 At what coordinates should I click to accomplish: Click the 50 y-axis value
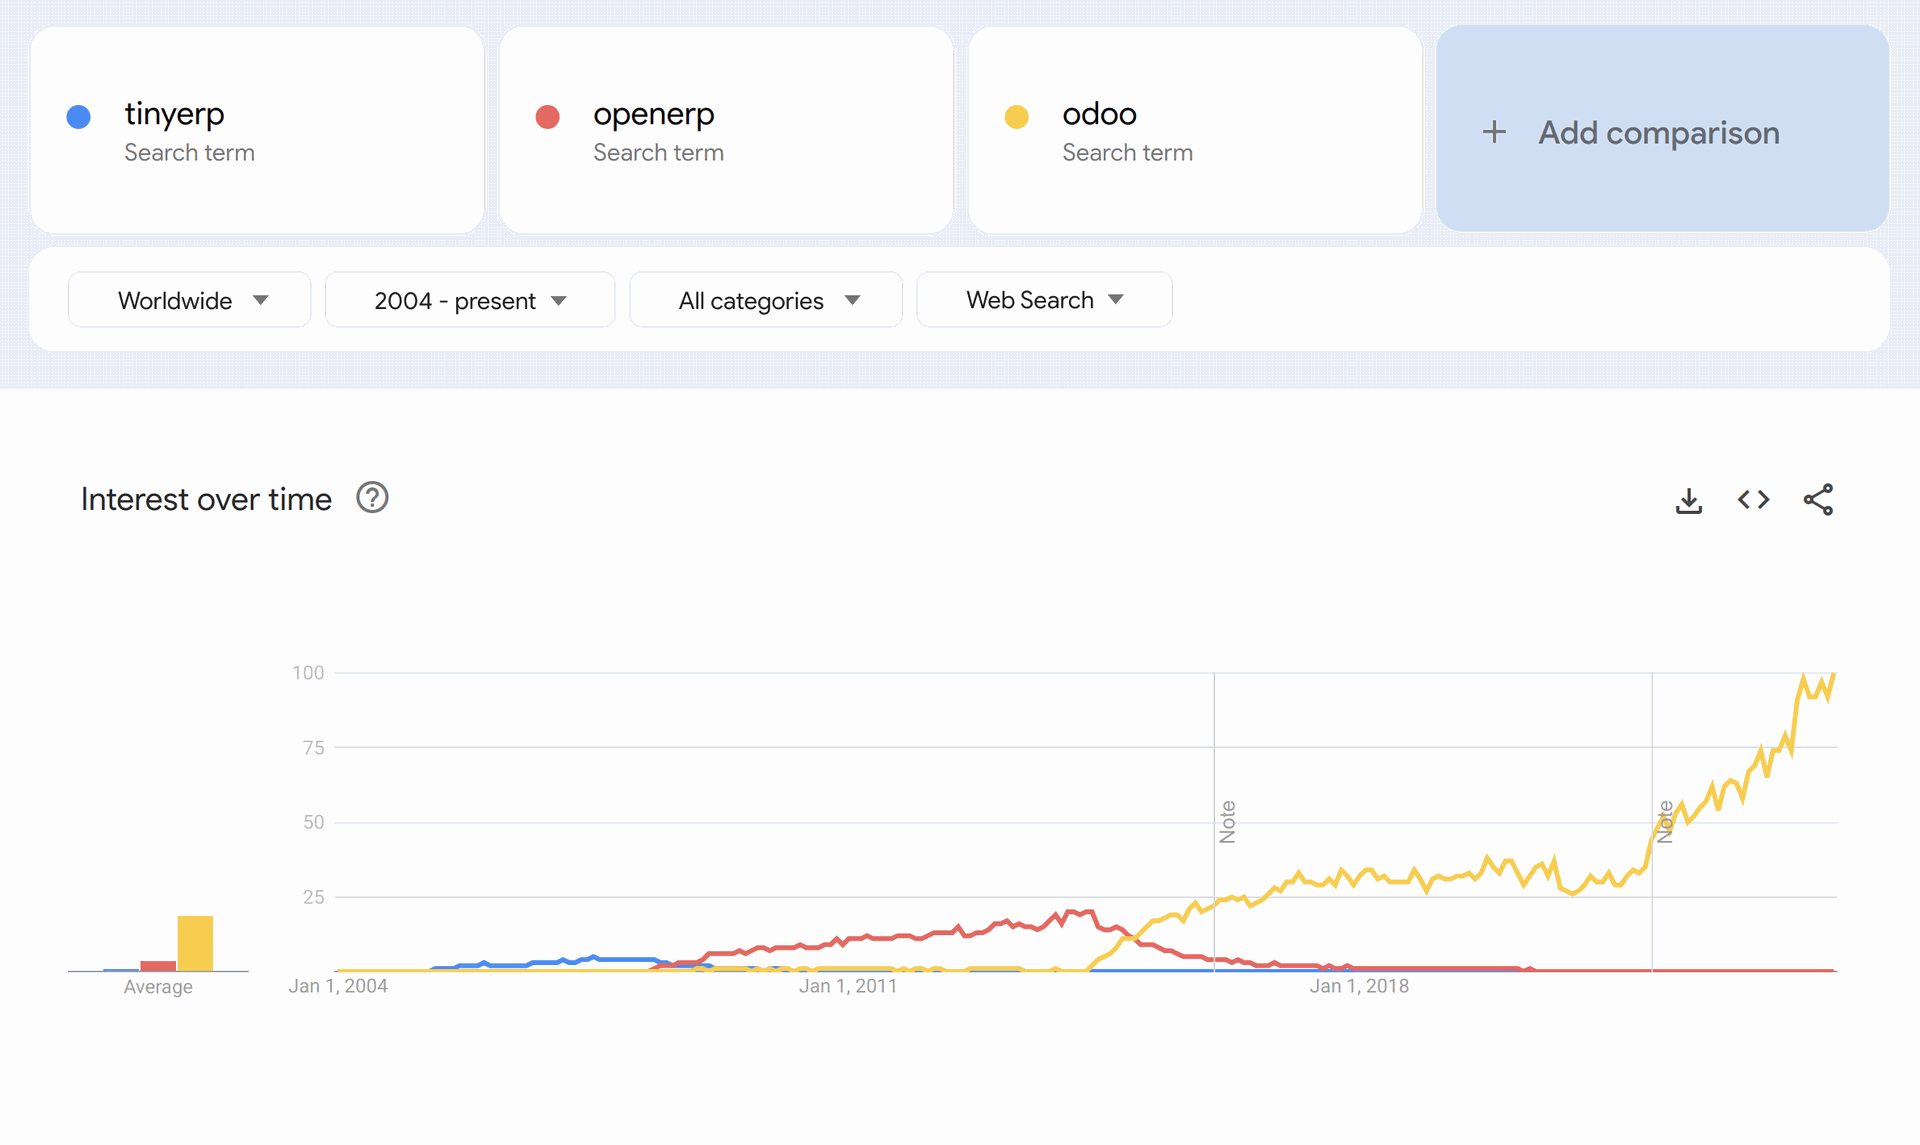coord(314,822)
